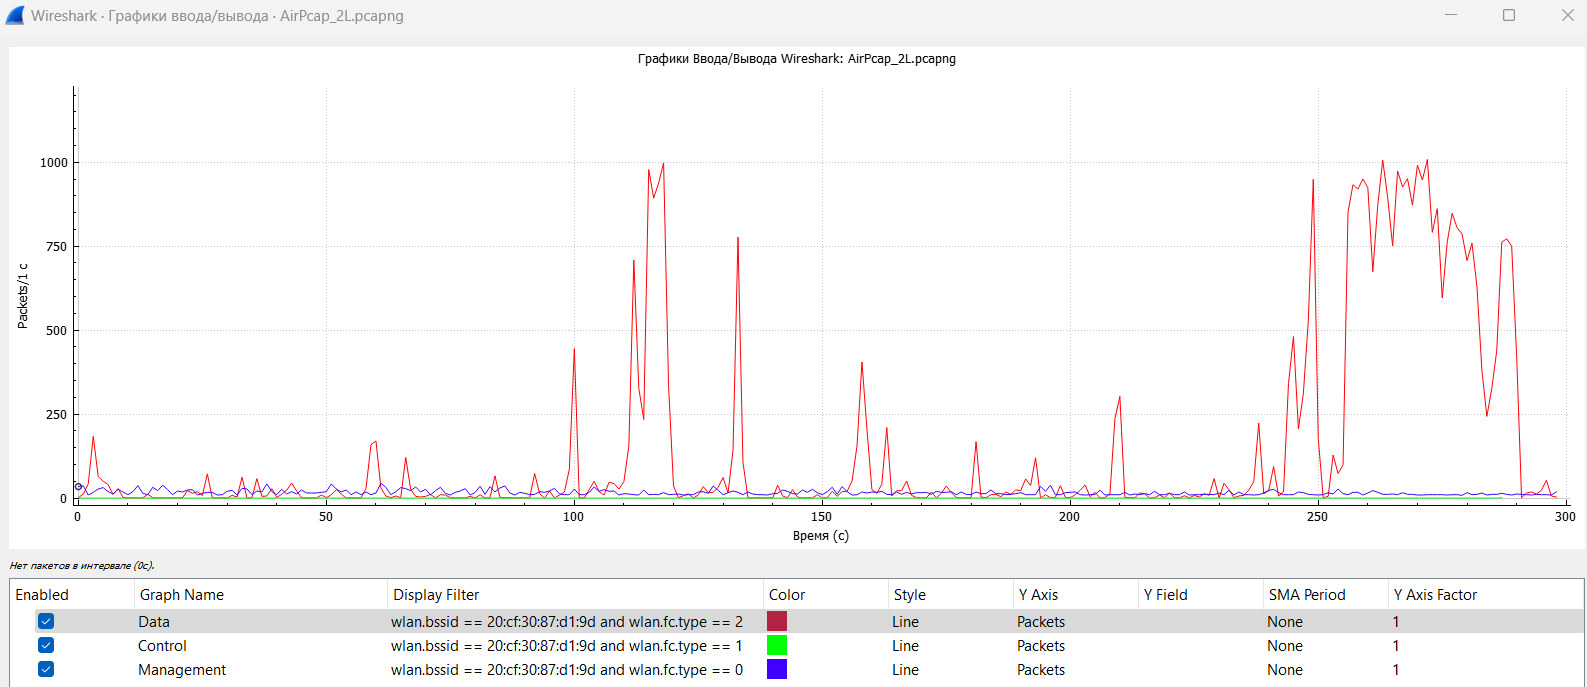Click the status hint about no packets in interval

[82, 566]
